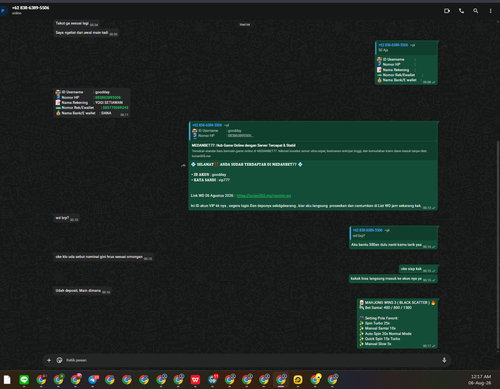The height and width of the screenshot is (389, 500).
Task: Start a voice call using the phone icon
Action: (461, 11)
